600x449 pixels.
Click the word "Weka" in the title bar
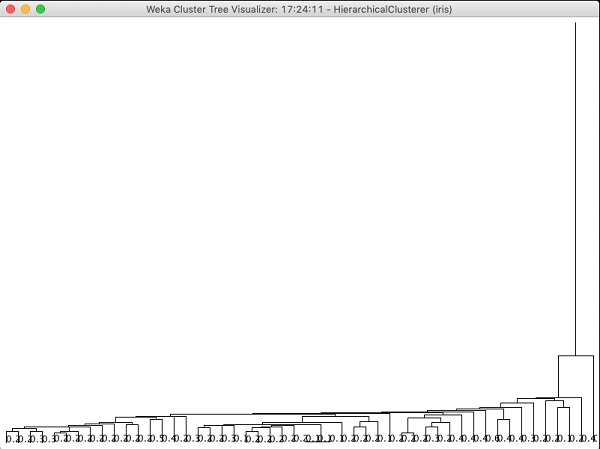click(160, 9)
